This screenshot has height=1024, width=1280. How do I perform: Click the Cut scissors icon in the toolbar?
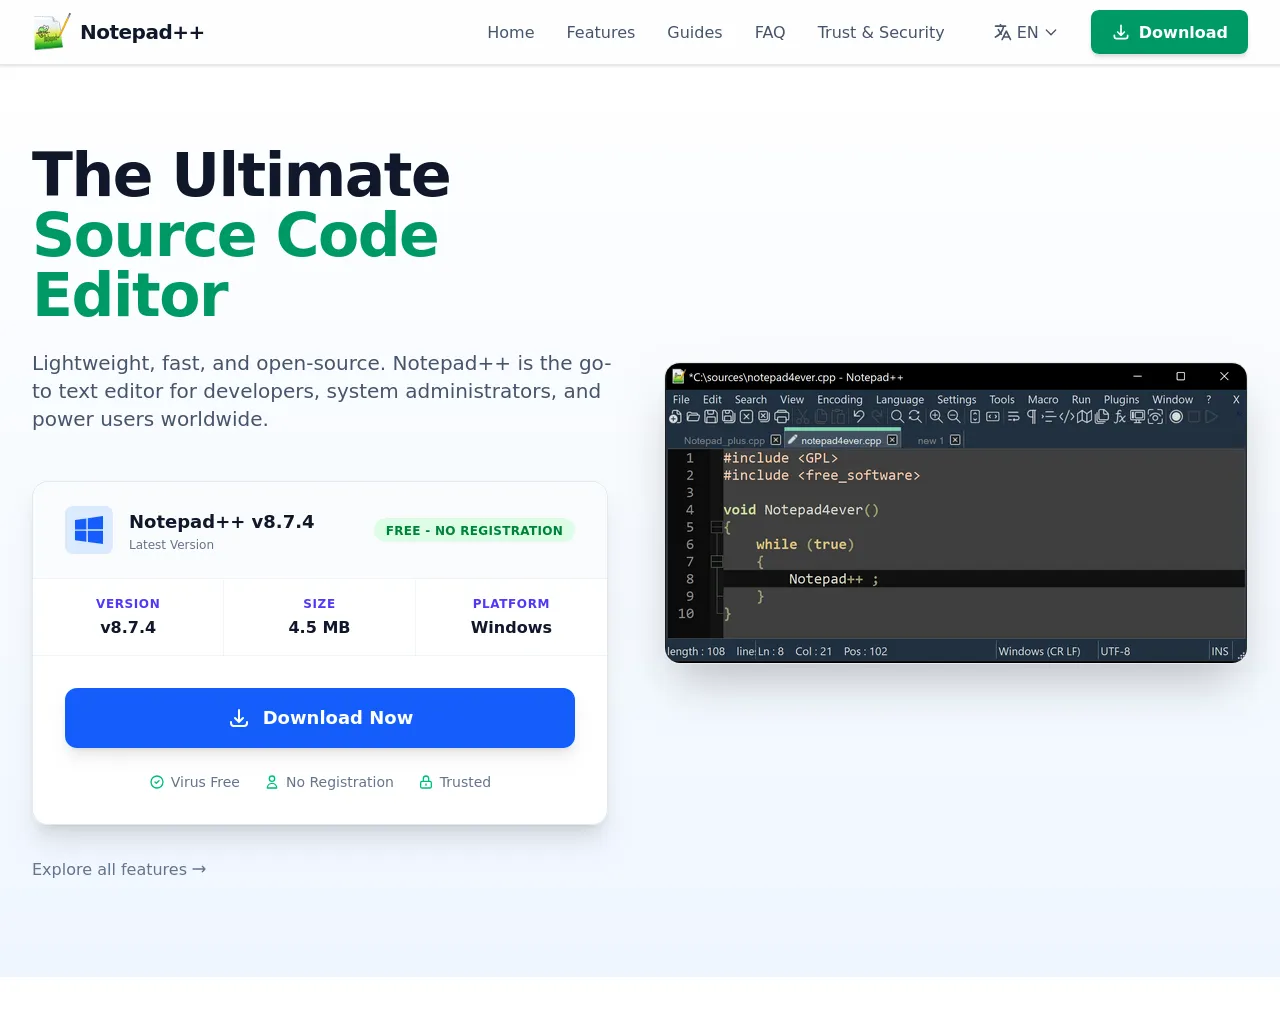pyautogui.click(x=803, y=417)
